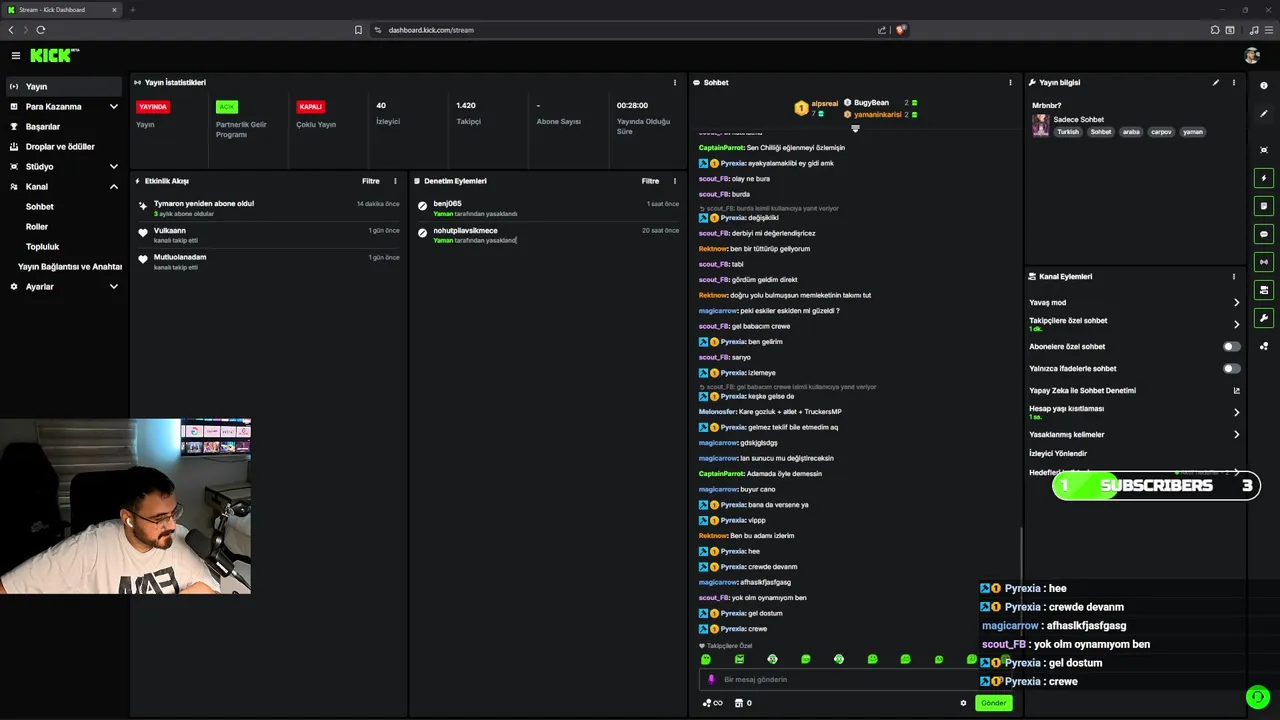
Task: Toggle the note panel icon in right sidebar
Action: click(1264, 206)
